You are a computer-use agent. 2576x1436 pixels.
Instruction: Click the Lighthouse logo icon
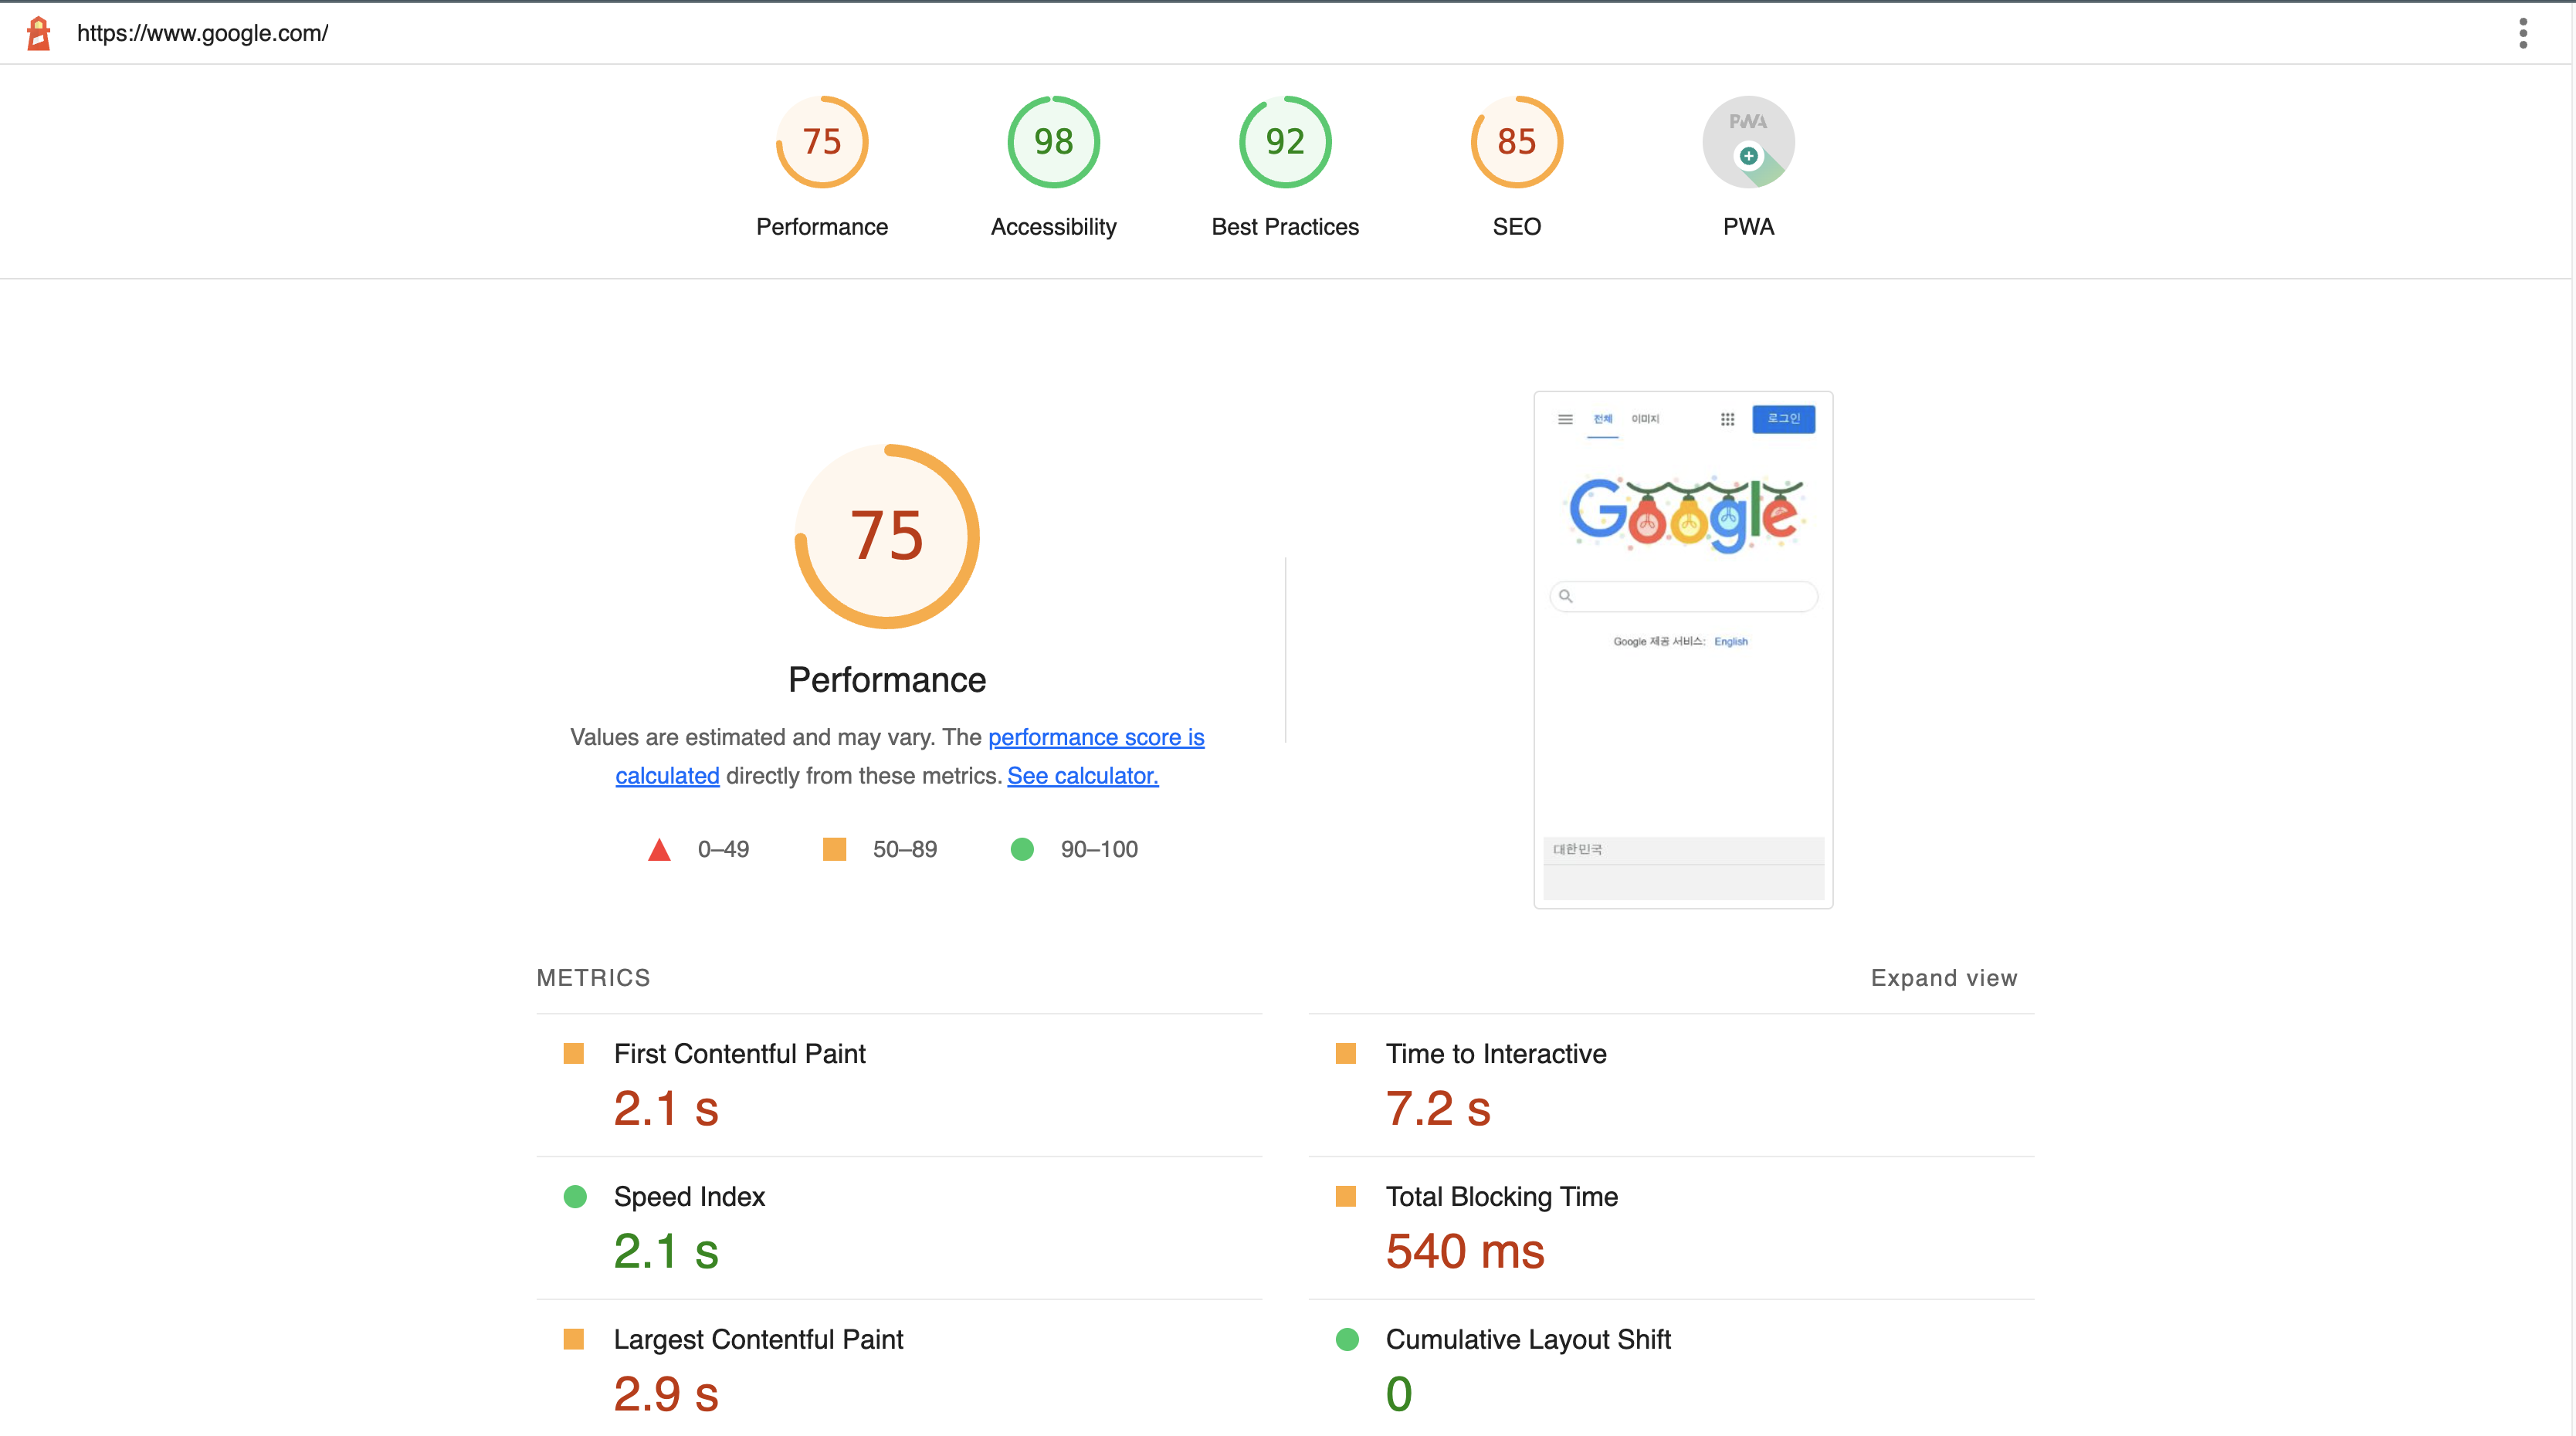click(x=39, y=33)
